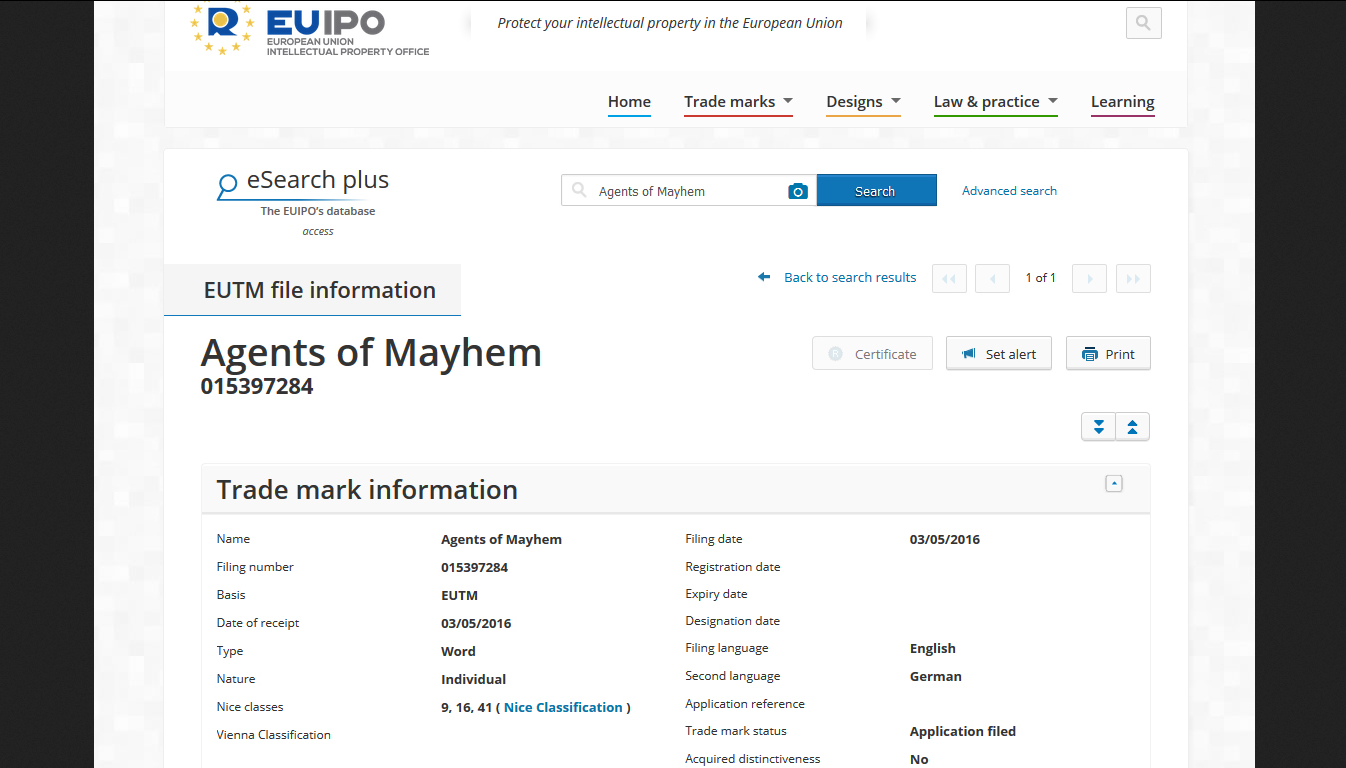
Task: Click the Basis value EUTM
Action: point(459,595)
